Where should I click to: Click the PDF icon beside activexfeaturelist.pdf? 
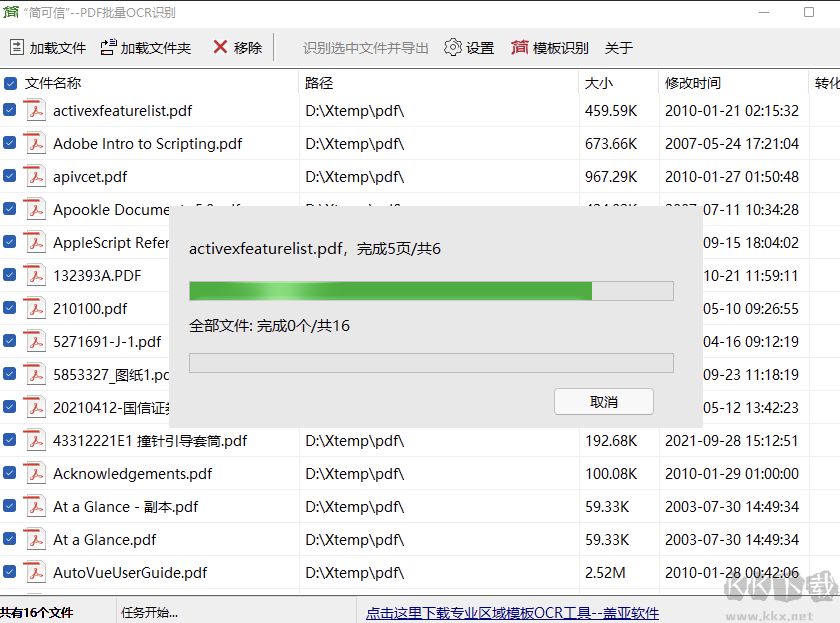coord(34,110)
